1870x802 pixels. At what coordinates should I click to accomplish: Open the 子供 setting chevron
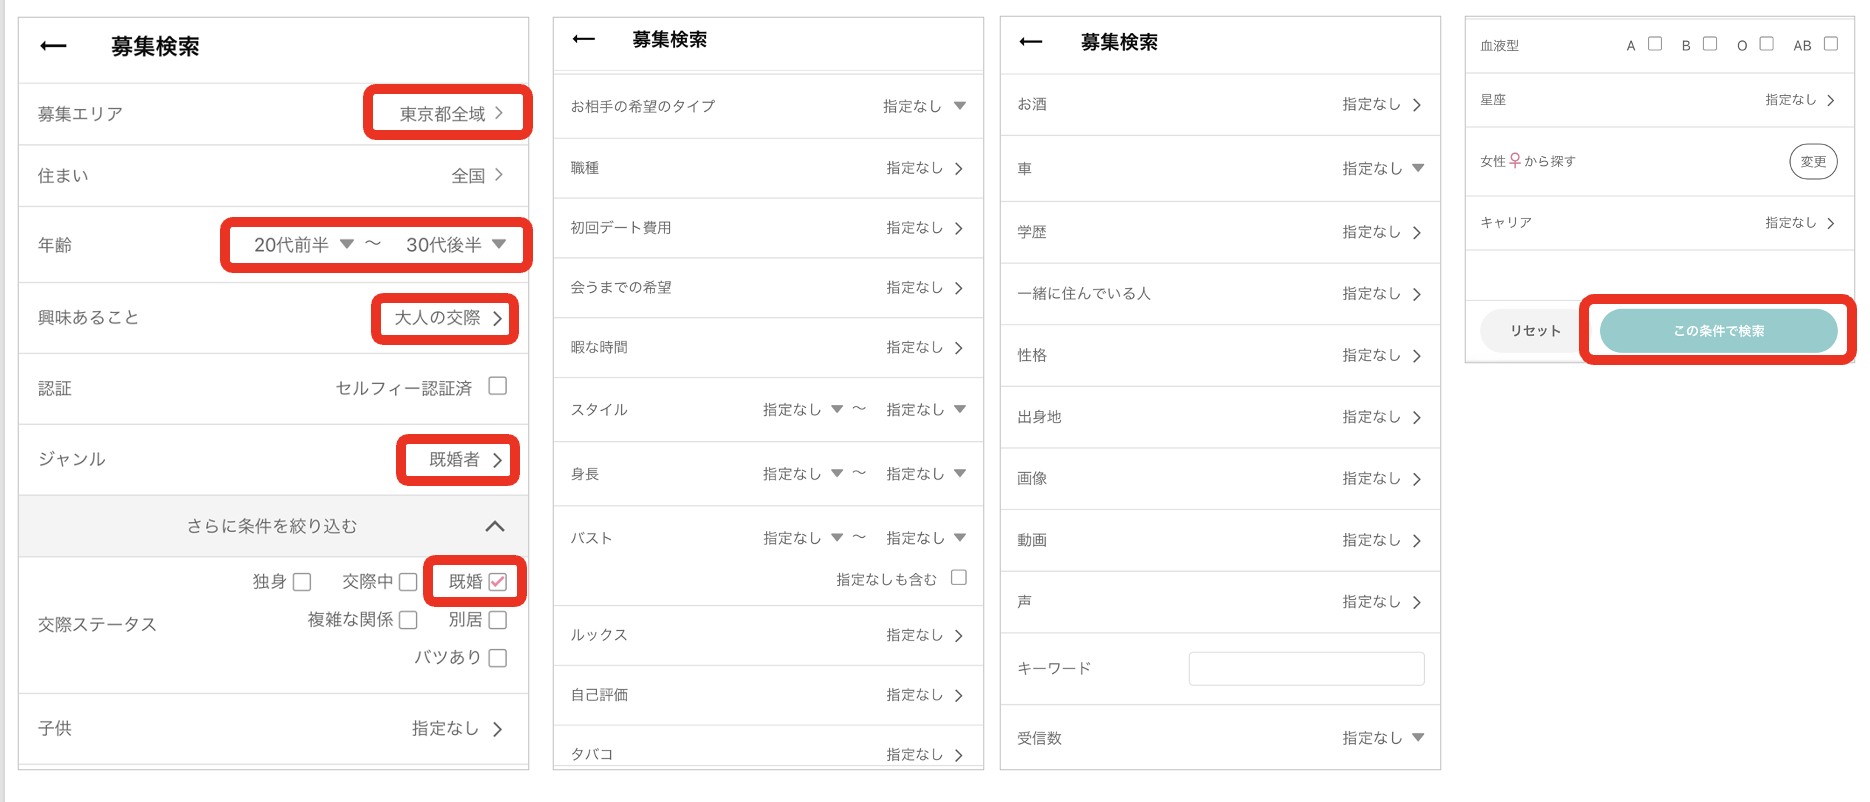pyautogui.click(x=497, y=729)
